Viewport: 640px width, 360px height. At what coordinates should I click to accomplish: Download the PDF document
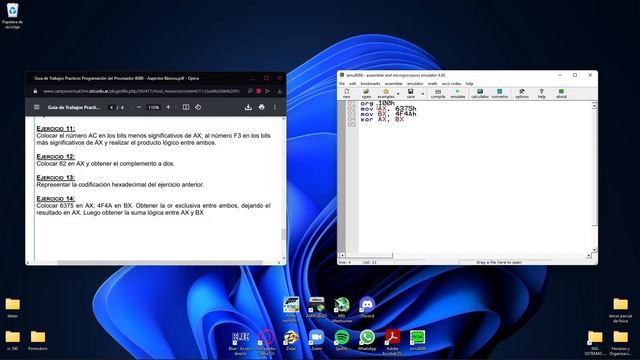[x=248, y=107]
